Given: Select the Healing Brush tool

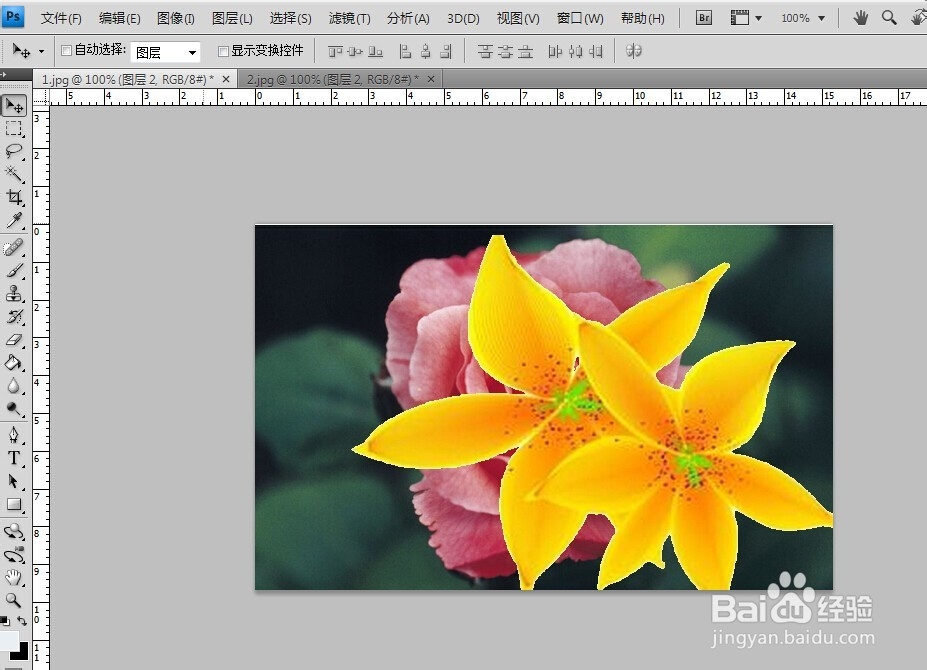Looking at the screenshot, I should tap(14, 247).
